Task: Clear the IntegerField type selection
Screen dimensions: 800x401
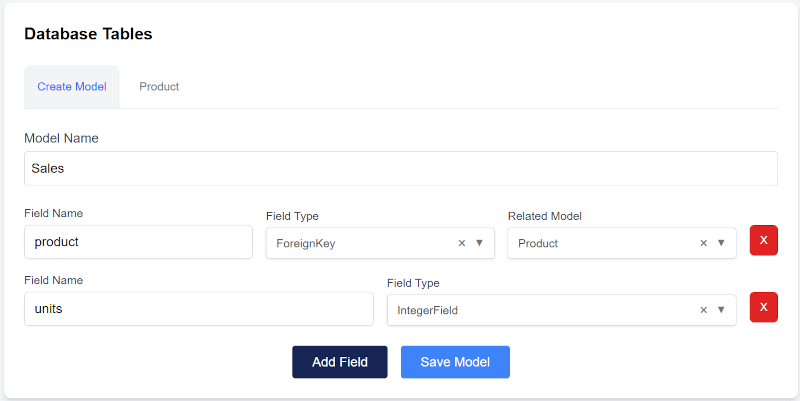Action: [704, 310]
